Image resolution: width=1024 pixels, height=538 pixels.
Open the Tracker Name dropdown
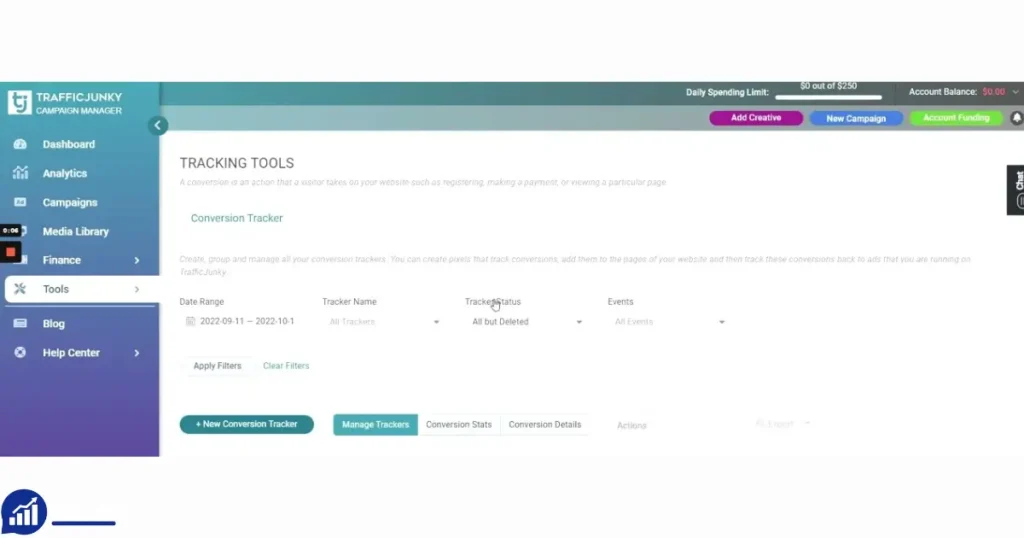coord(383,322)
